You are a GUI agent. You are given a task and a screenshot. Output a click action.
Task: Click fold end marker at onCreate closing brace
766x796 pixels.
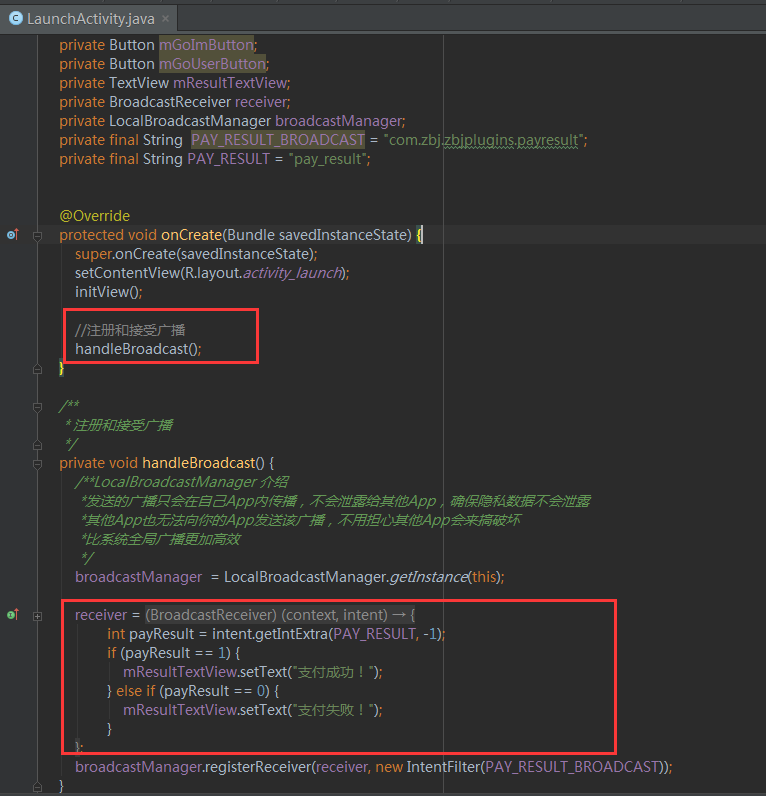click(38, 369)
